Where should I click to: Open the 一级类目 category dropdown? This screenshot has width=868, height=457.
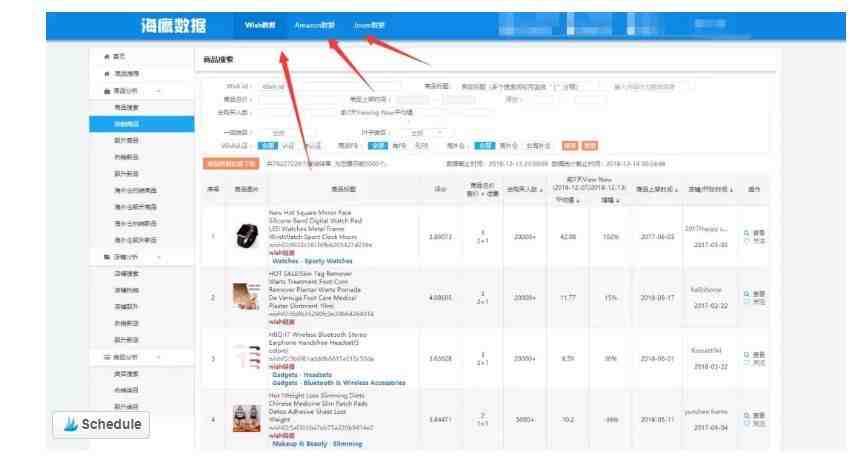pyautogui.click(x=286, y=133)
